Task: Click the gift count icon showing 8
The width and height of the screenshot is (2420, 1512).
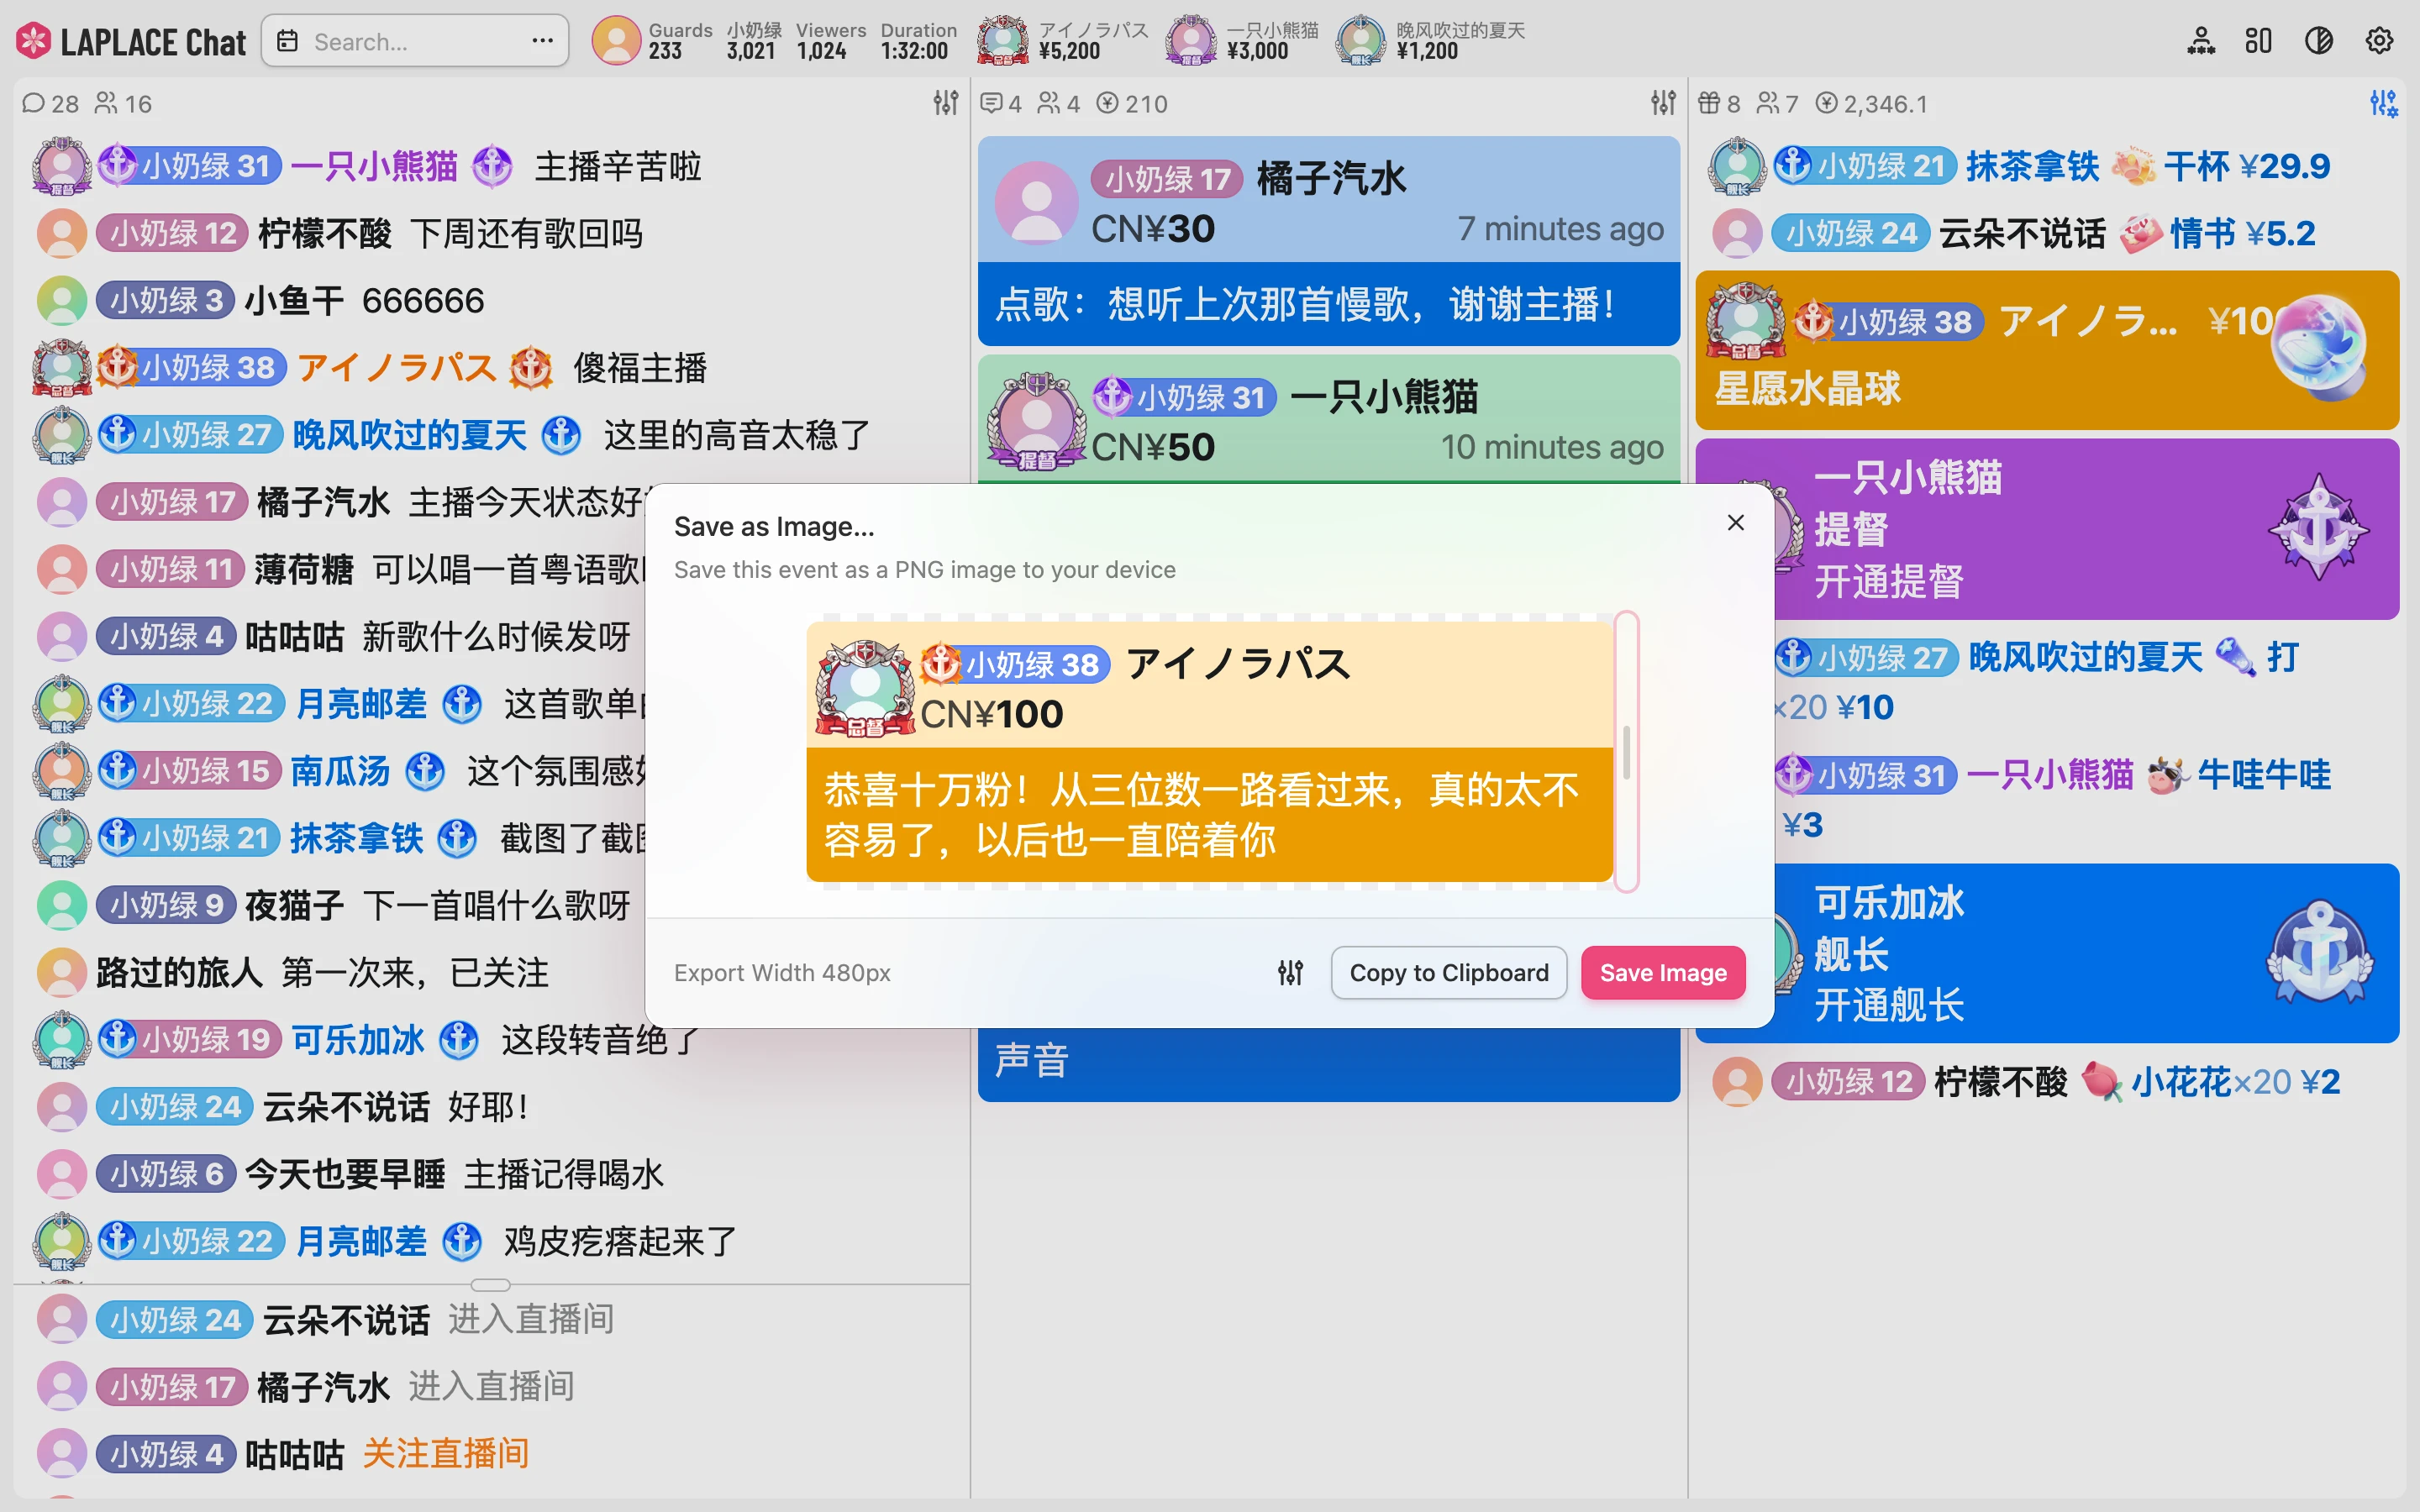Action: point(1709,103)
